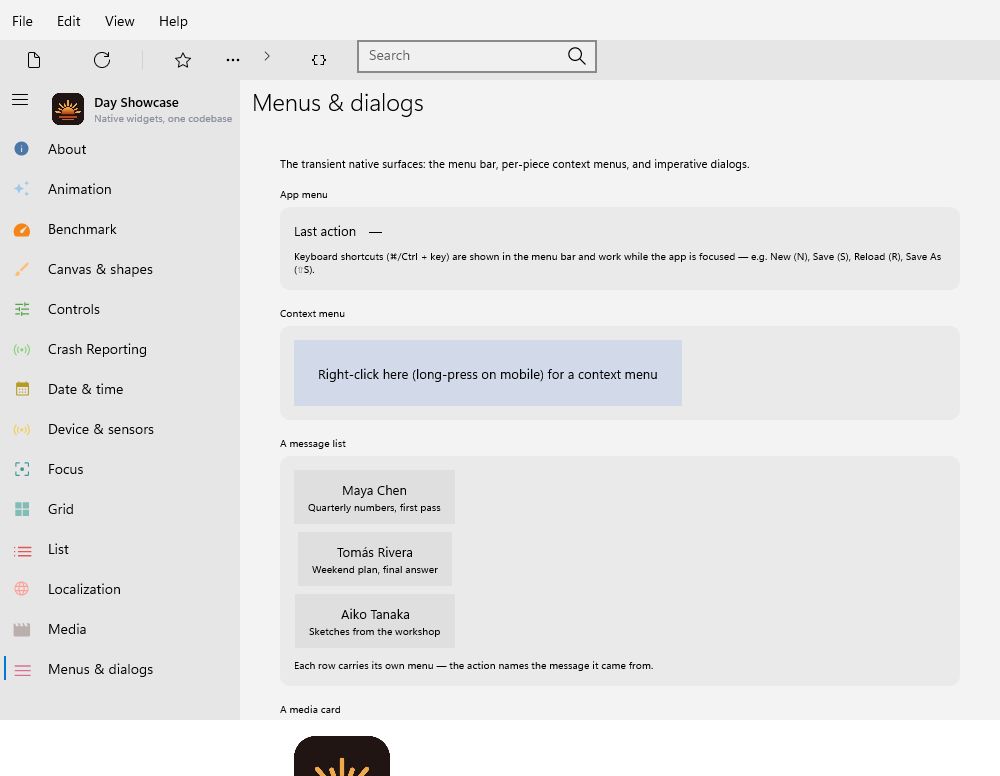Viewport: 1000px width, 776px height.
Task: Click the Day Showcase title text
Action: click(x=136, y=103)
